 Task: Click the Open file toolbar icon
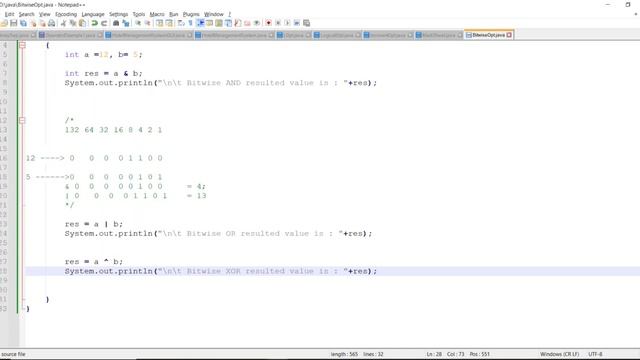[x=4, y=23]
